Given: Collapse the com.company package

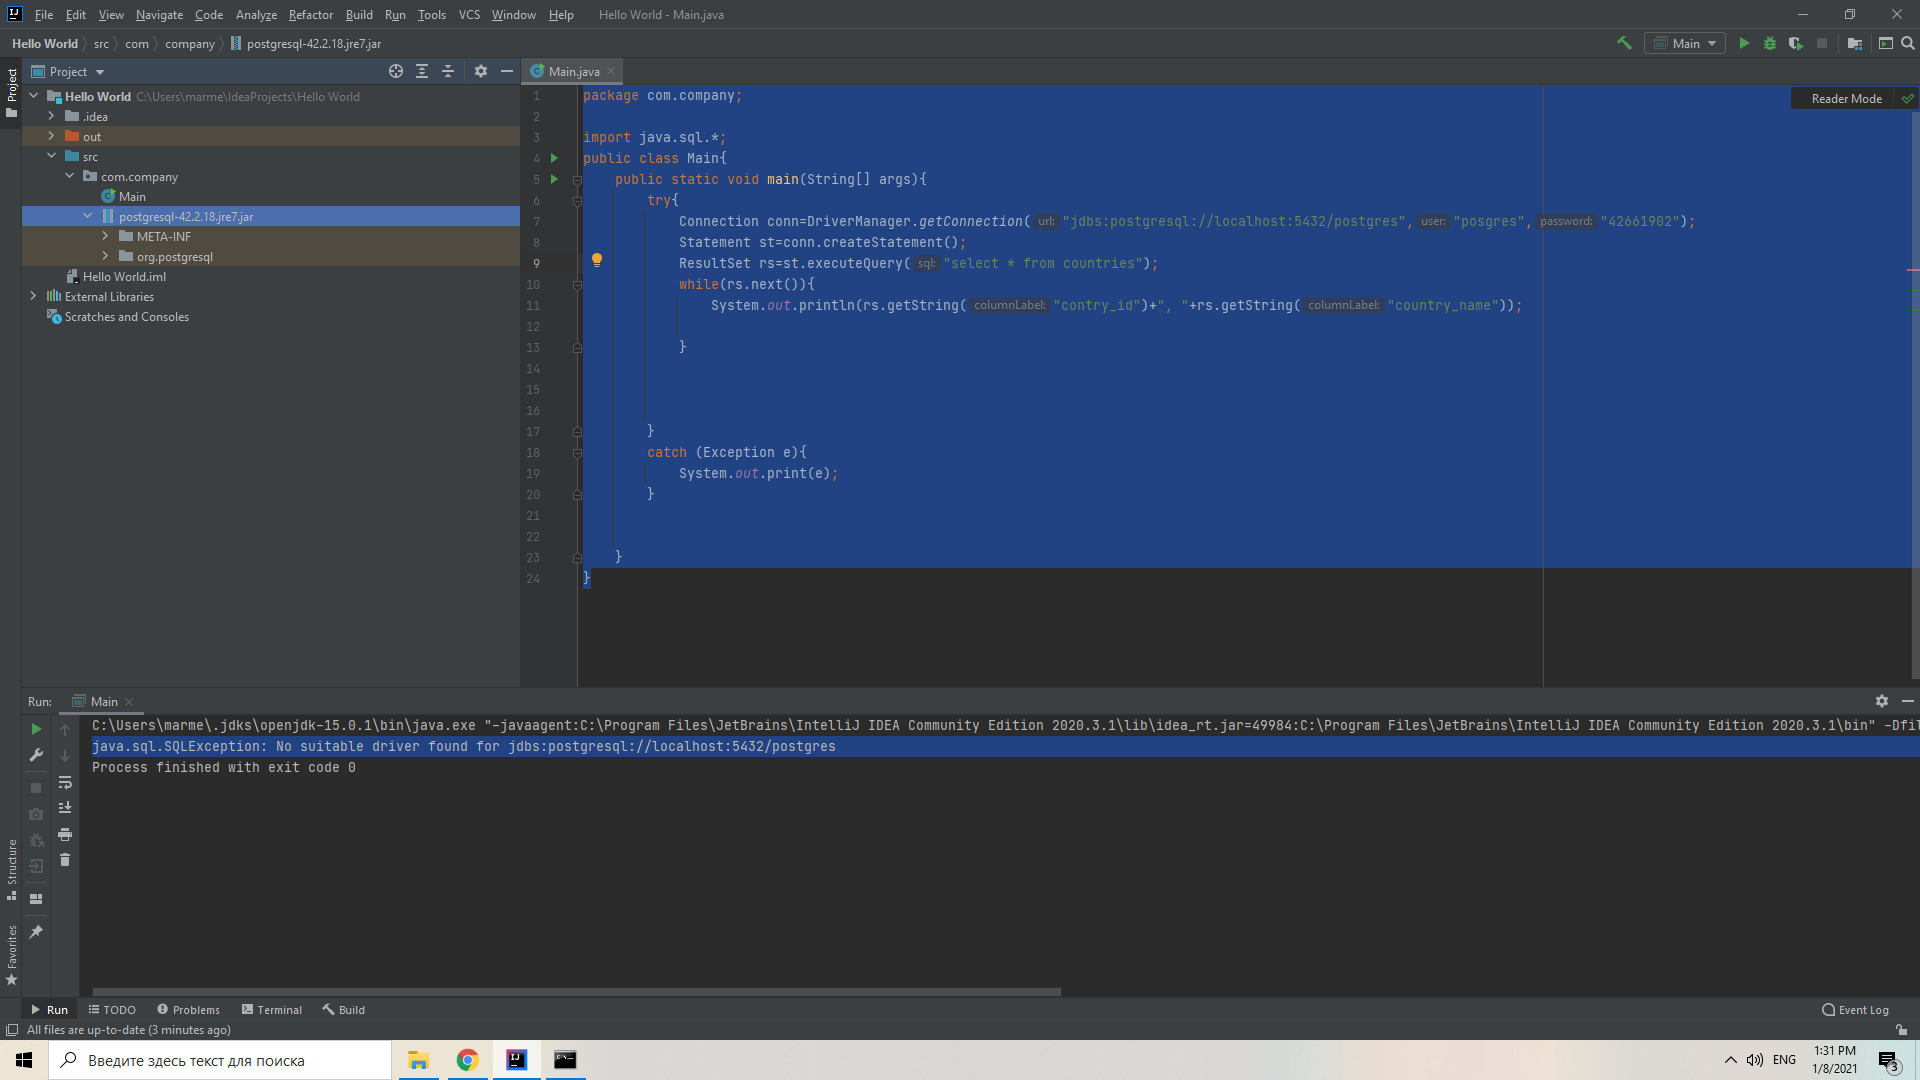Looking at the screenshot, I should (x=69, y=176).
